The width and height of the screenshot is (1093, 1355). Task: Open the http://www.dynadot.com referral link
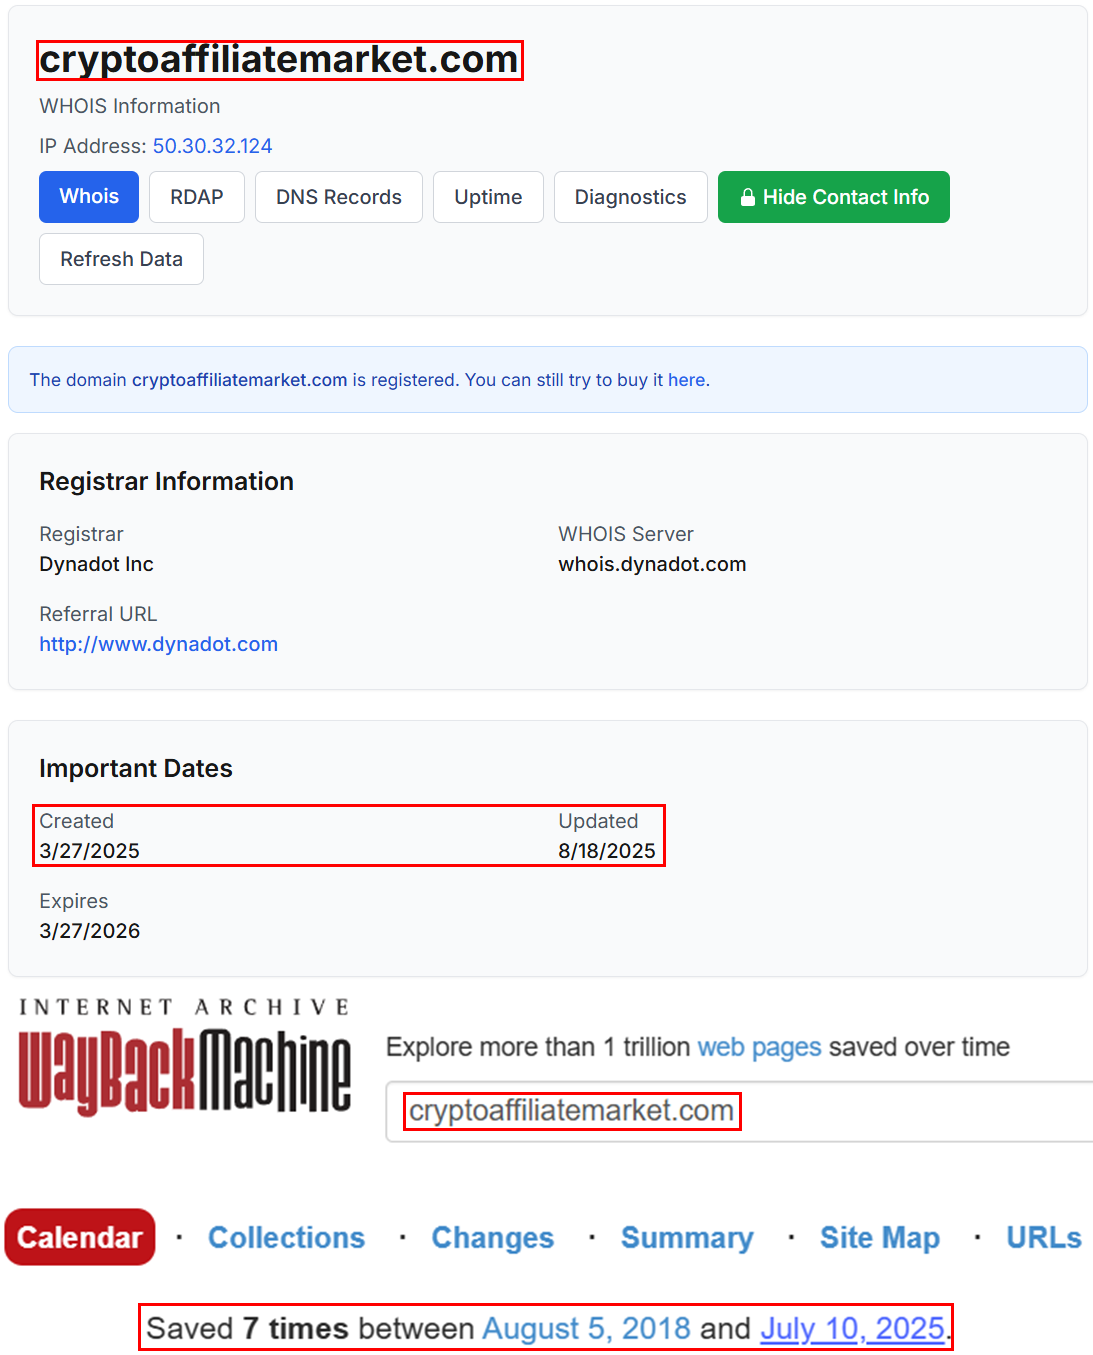pos(158,644)
